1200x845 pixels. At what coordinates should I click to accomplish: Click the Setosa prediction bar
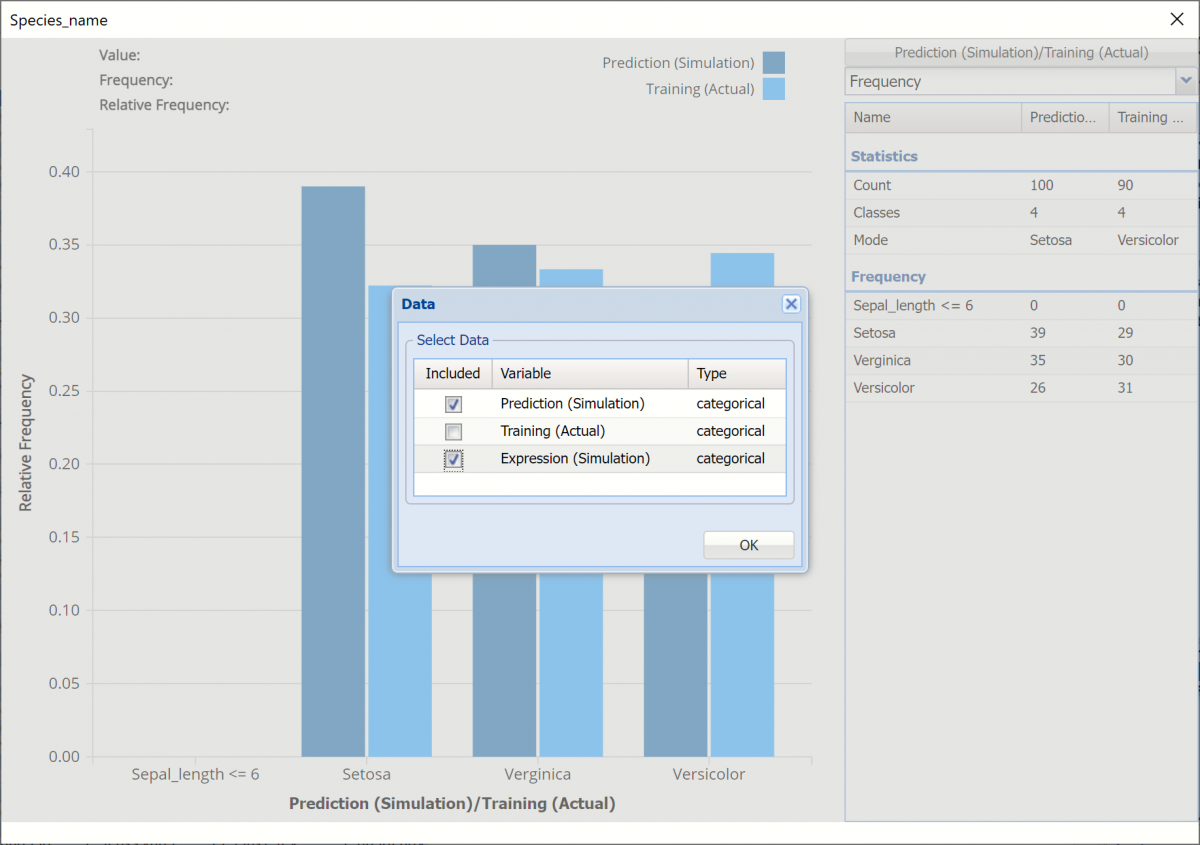coord(333,470)
